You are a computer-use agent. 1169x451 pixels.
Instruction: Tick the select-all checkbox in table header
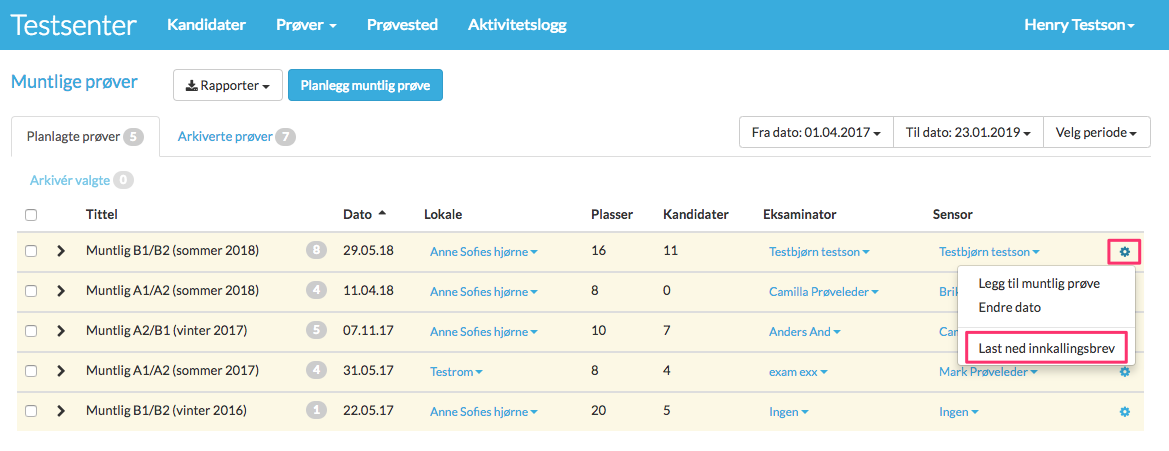click(31, 215)
